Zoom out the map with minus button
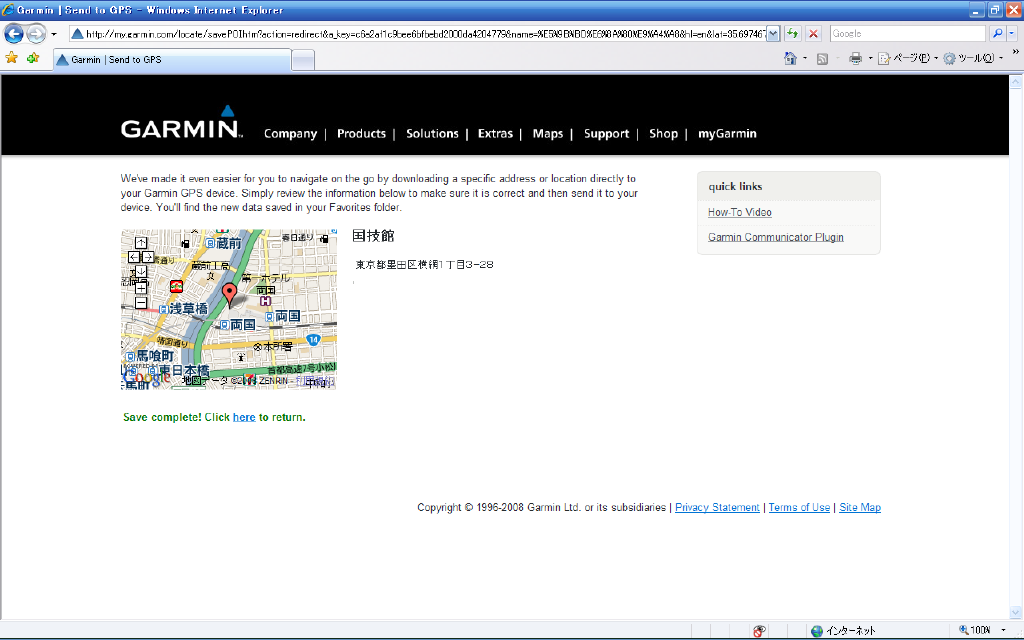The width and height of the screenshot is (1024, 640). pyautogui.click(x=141, y=303)
